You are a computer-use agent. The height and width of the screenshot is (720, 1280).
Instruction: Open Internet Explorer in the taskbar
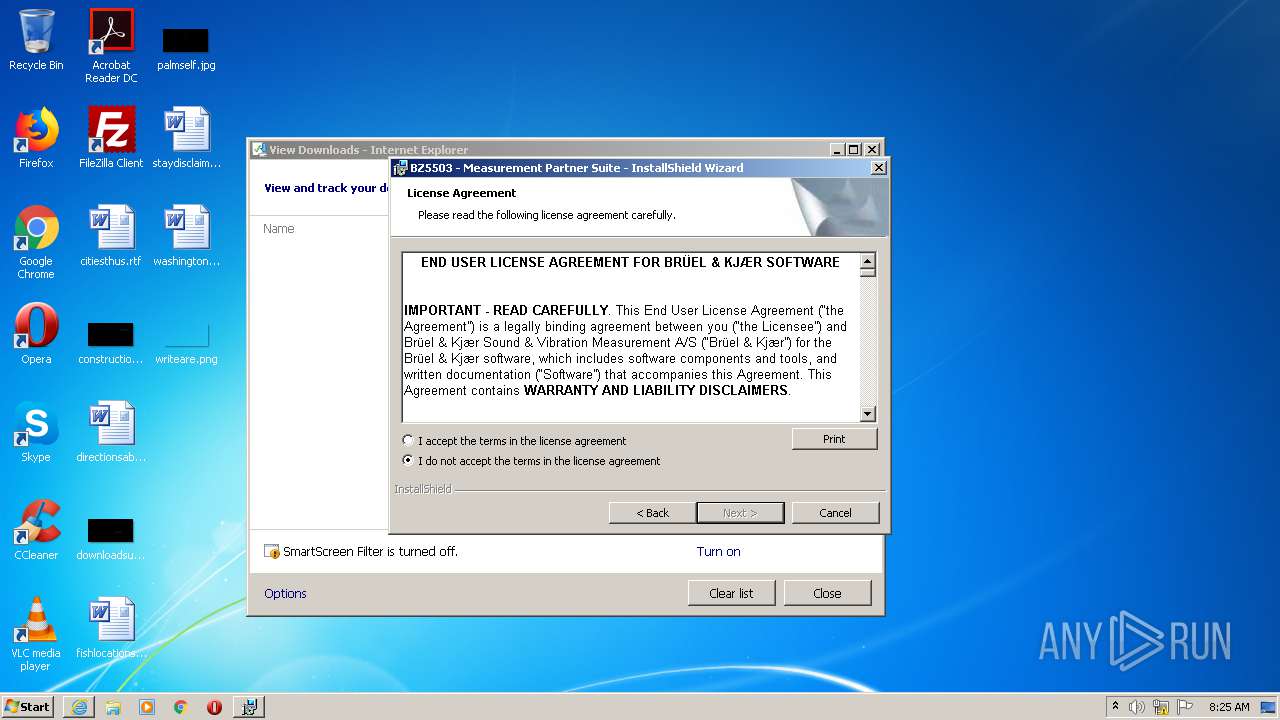pyautogui.click(x=79, y=707)
